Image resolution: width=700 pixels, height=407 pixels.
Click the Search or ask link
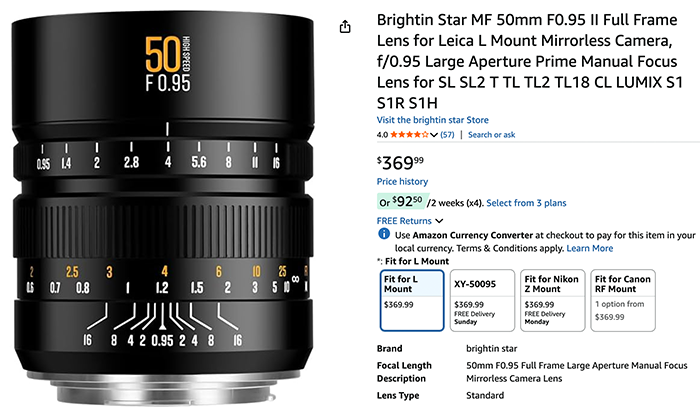[x=492, y=134]
